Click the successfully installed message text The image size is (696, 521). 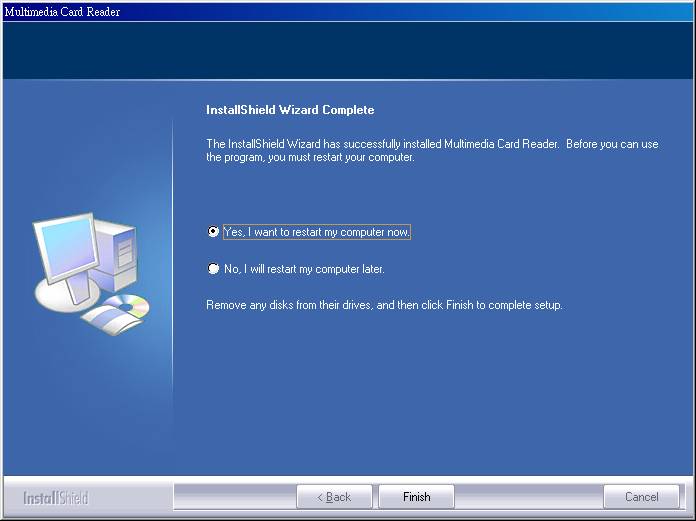431,151
